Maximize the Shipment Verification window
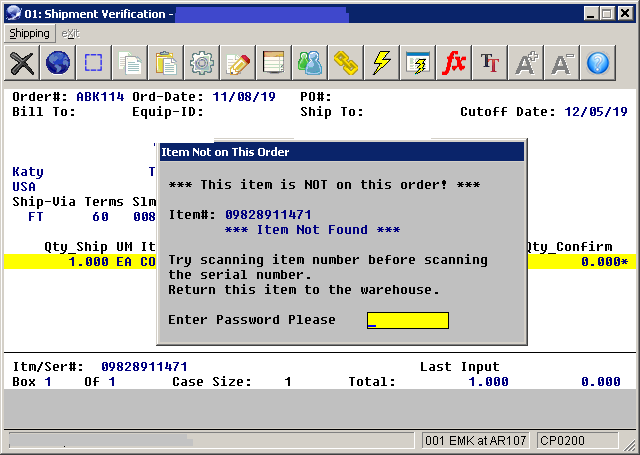The height and width of the screenshot is (455, 640). tap(607, 14)
